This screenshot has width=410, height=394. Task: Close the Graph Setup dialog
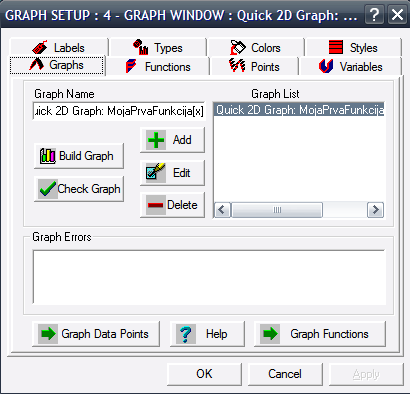point(397,15)
